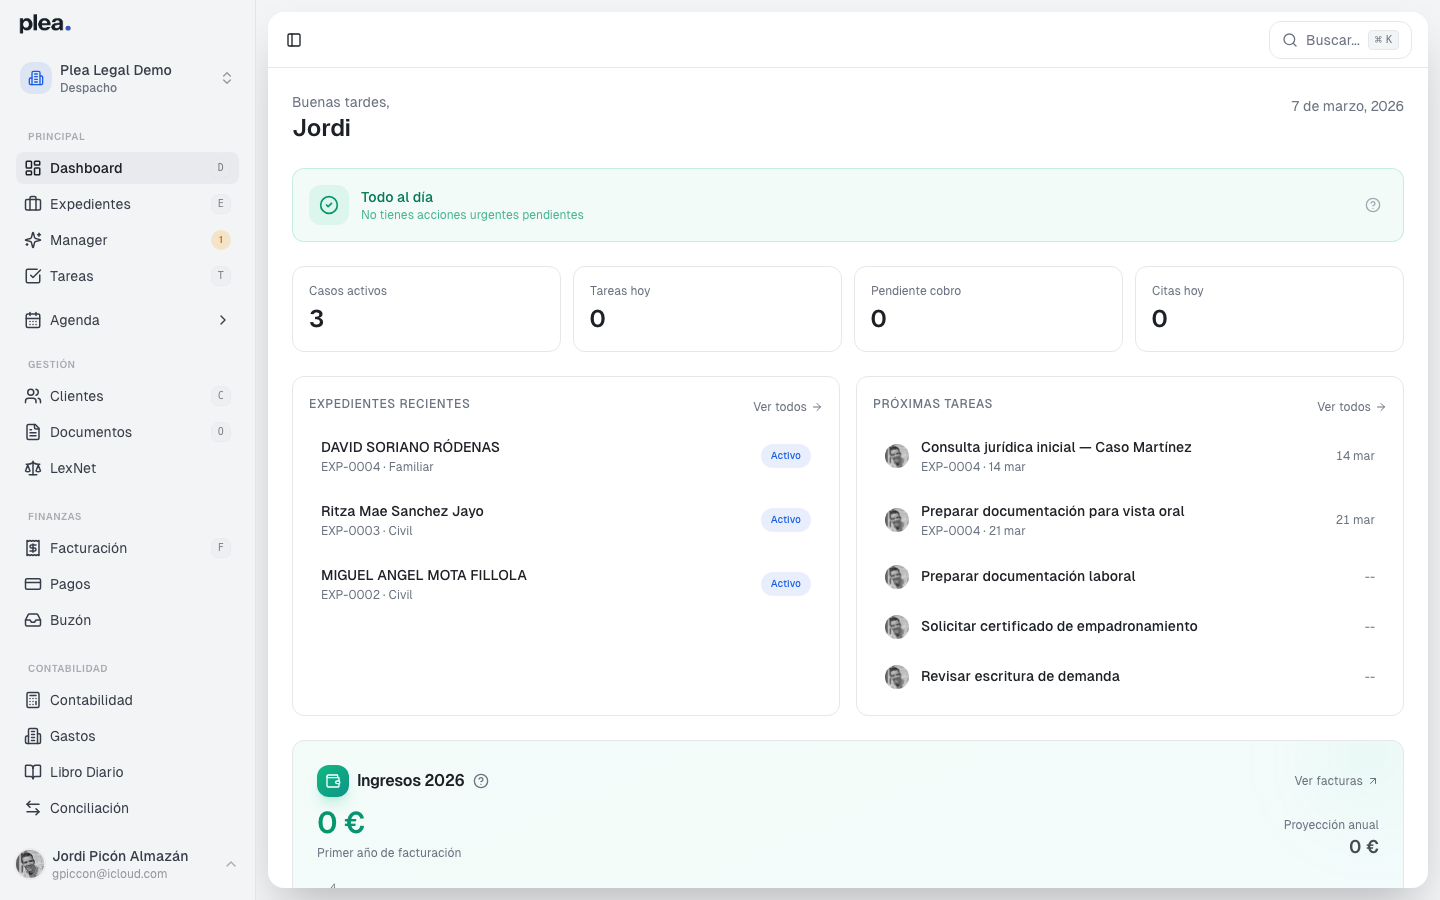This screenshot has width=1440, height=900.
Task: Open the Dashboard grid view
Action: (x=32, y=168)
